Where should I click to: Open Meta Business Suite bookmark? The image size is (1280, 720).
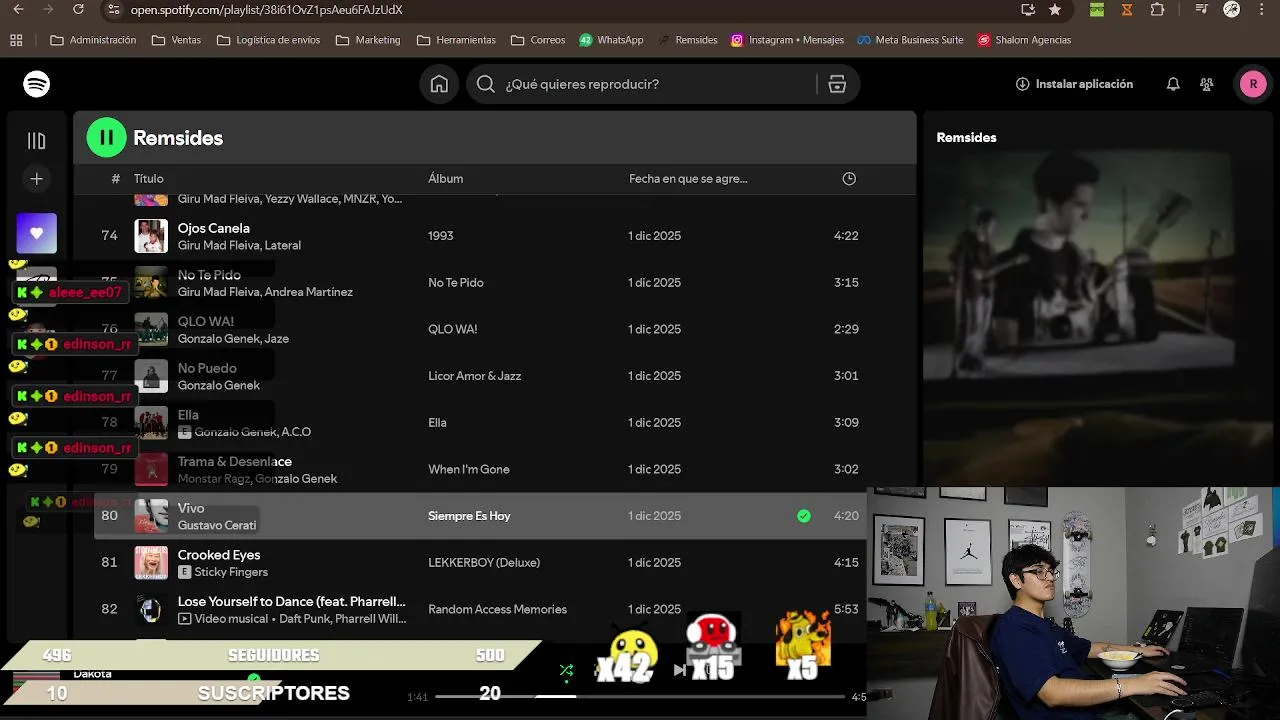tap(910, 40)
